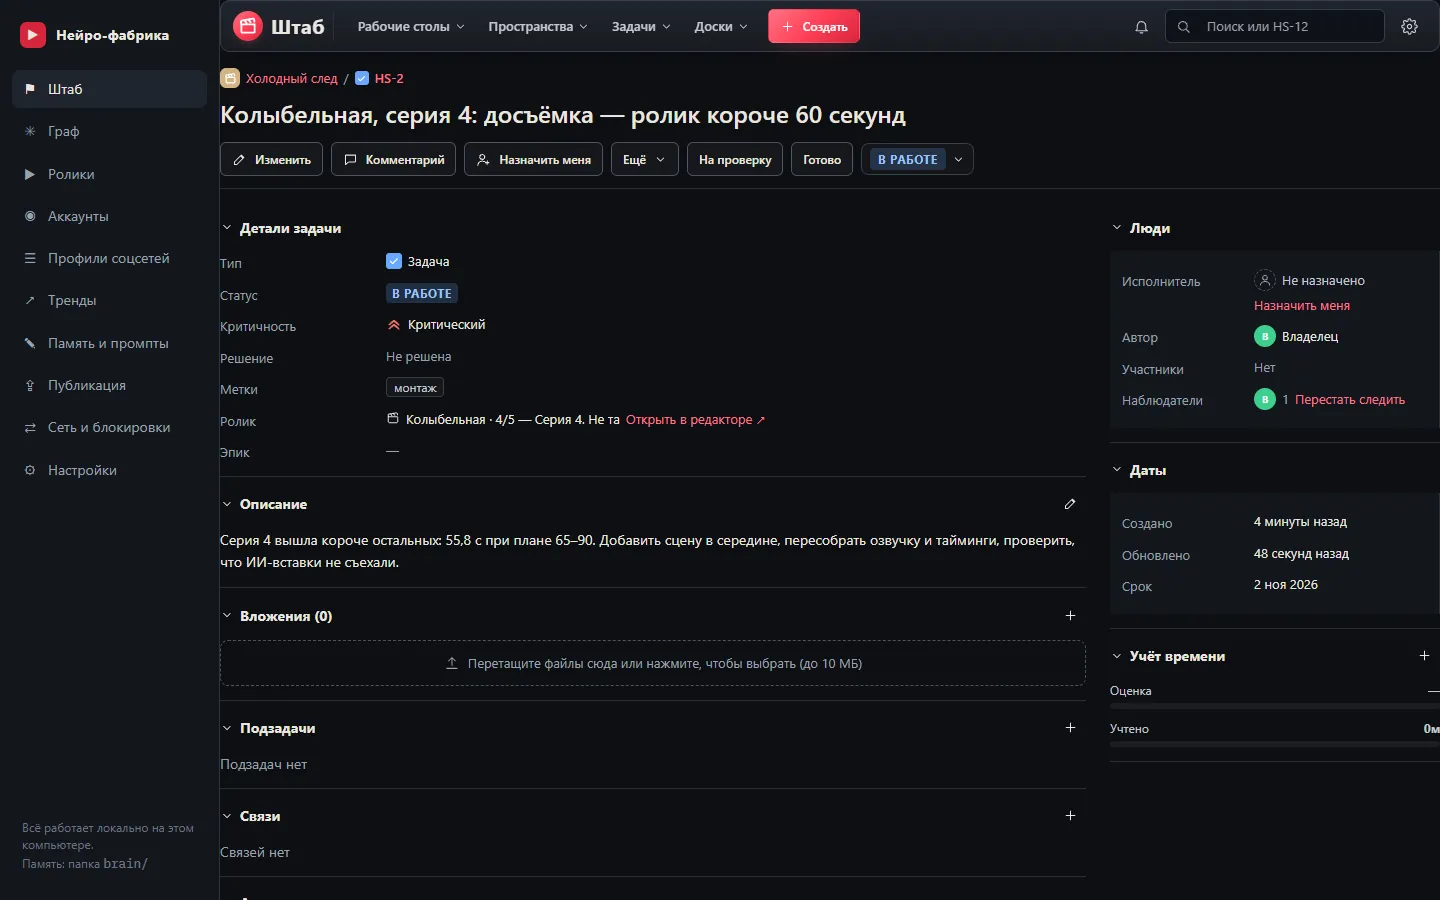Click the search magnifier icon
The width and height of the screenshot is (1440, 900).
pos(1184,27)
